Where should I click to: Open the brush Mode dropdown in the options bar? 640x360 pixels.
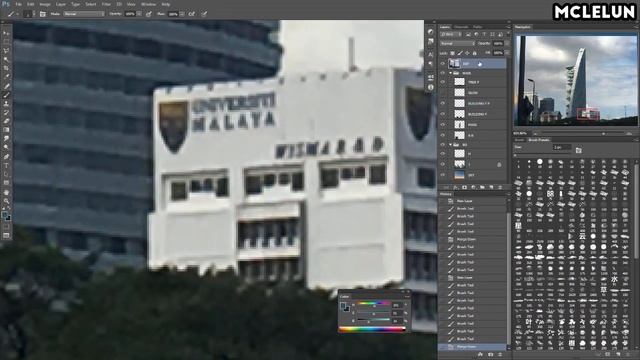click(x=84, y=14)
